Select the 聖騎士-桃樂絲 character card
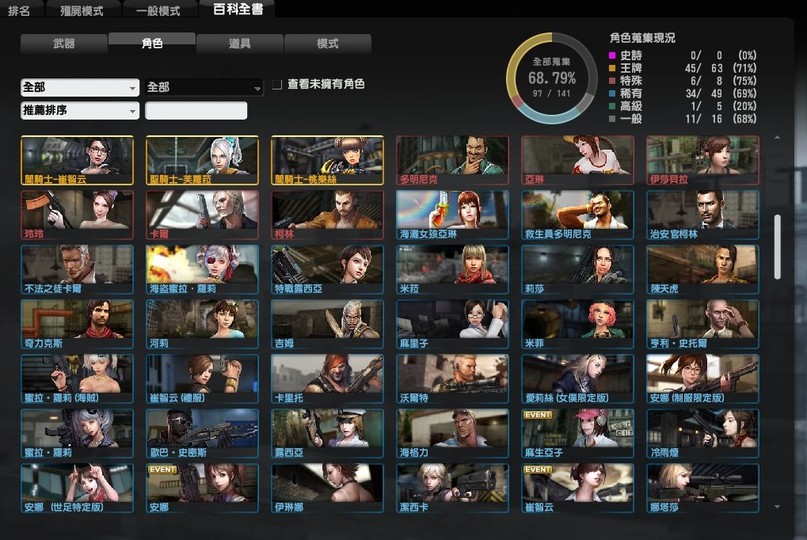The width and height of the screenshot is (807, 540). point(327,160)
